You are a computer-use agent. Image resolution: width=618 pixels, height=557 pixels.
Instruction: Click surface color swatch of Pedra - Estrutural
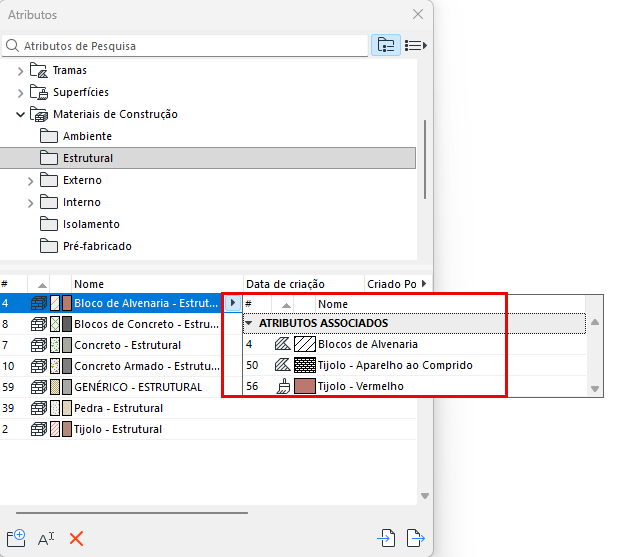pyautogui.click(x=67, y=408)
